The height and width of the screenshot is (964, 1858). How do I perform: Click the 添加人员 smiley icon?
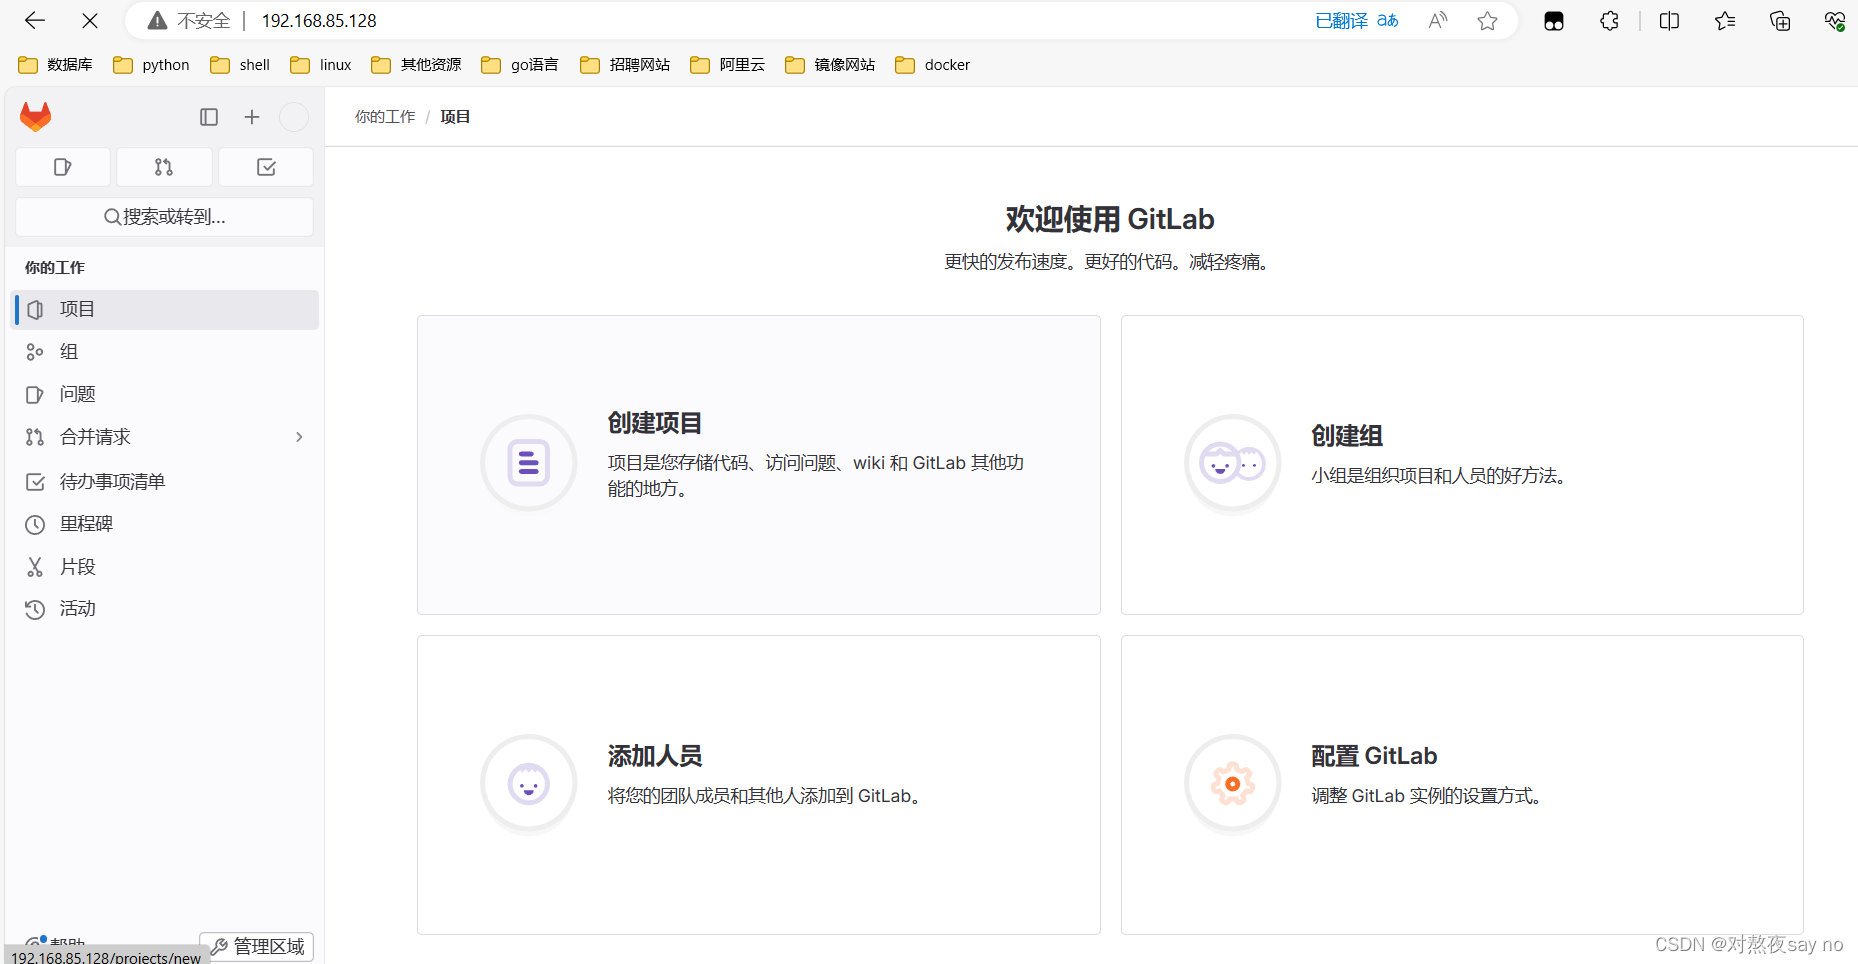(x=529, y=783)
